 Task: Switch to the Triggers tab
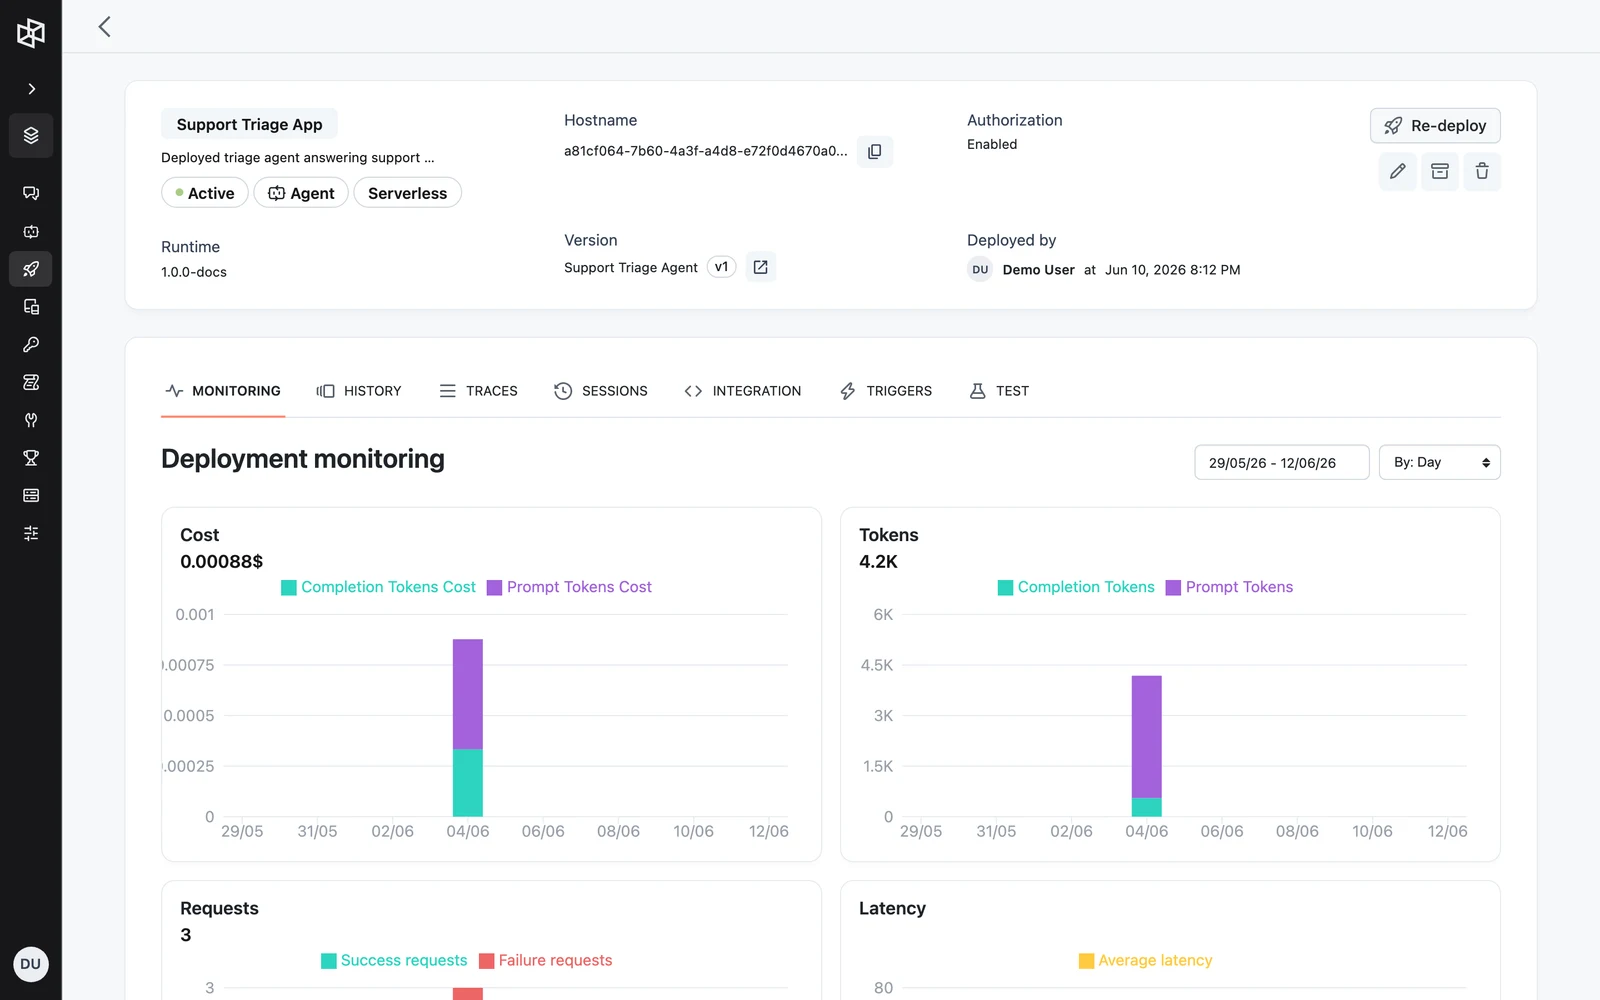click(886, 391)
